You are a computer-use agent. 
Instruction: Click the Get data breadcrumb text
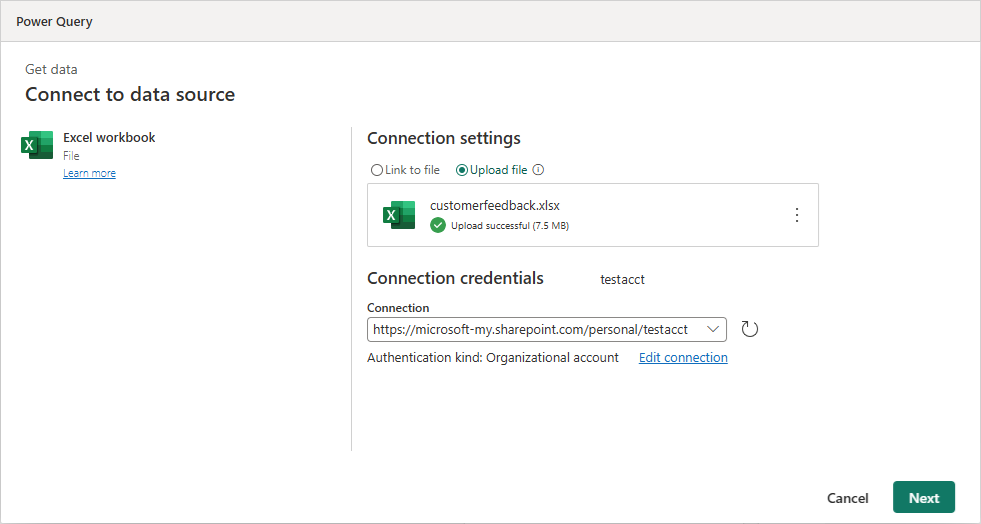click(51, 69)
